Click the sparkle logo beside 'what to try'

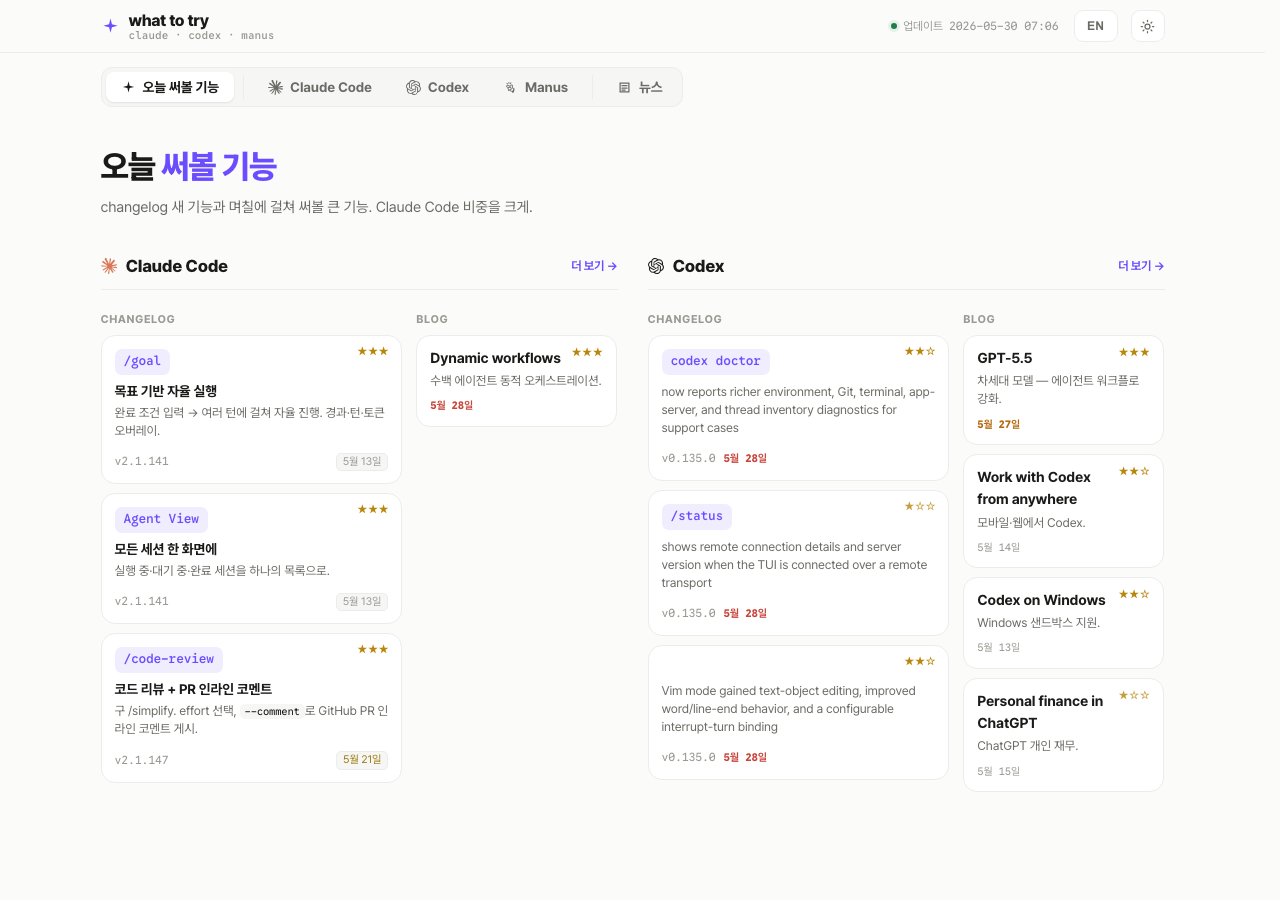(x=110, y=26)
